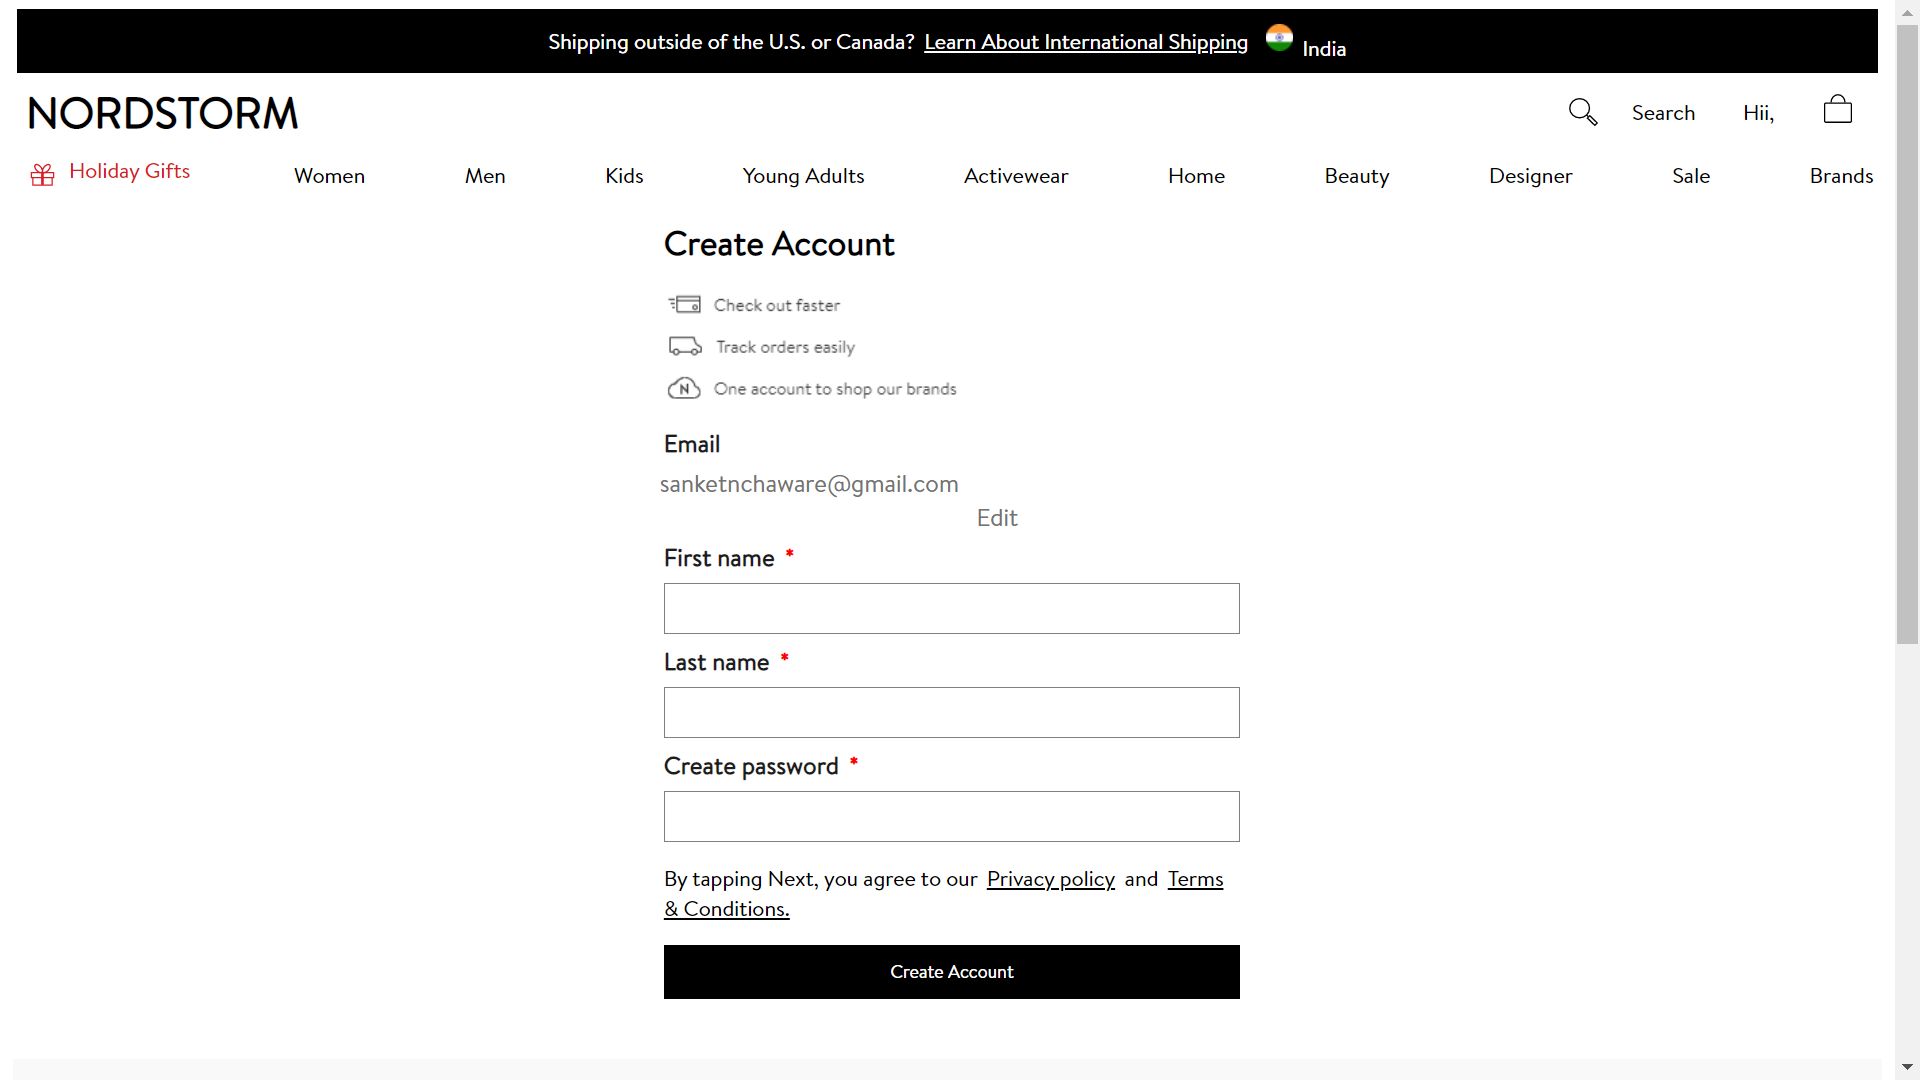This screenshot has width=1920, height=1080.
Task: Click the search magnifier icon
Action: [1583, 112]
